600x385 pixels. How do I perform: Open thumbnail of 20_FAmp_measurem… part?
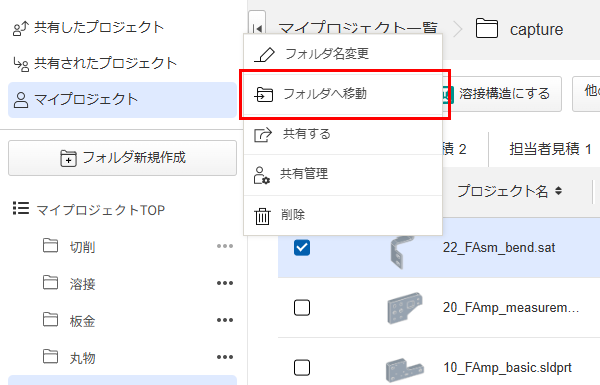click(404, 307)
